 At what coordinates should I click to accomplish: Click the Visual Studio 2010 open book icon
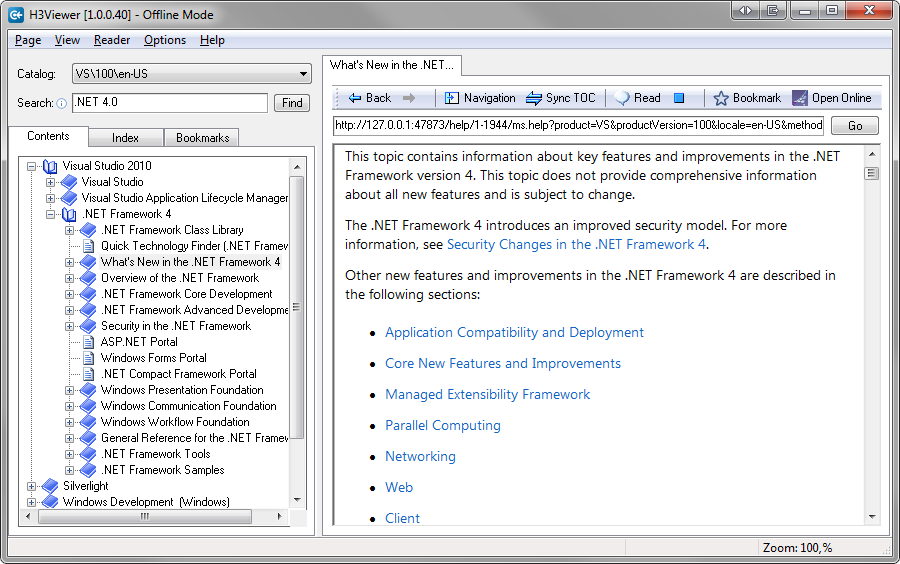point(50,166)
